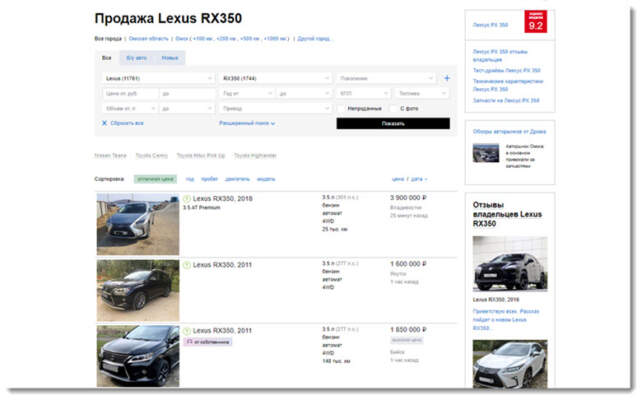Open the Drom auto news article thumbnail
This screenshot has height=400, width=642.
[x=486, y=152]
